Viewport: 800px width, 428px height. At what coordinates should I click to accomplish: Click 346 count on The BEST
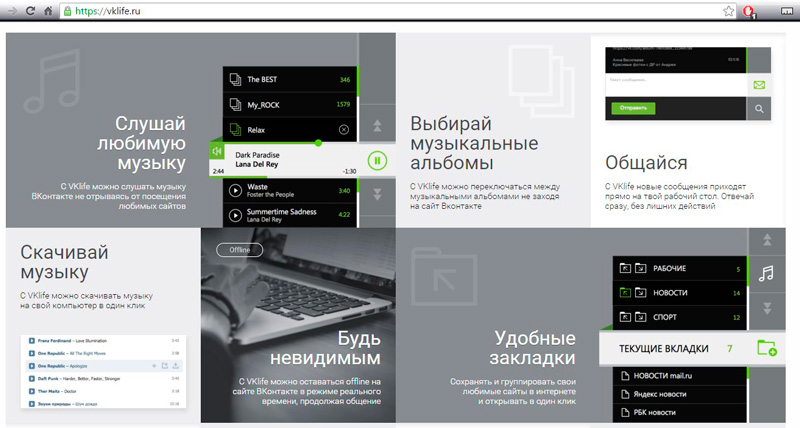pos(345,80)
